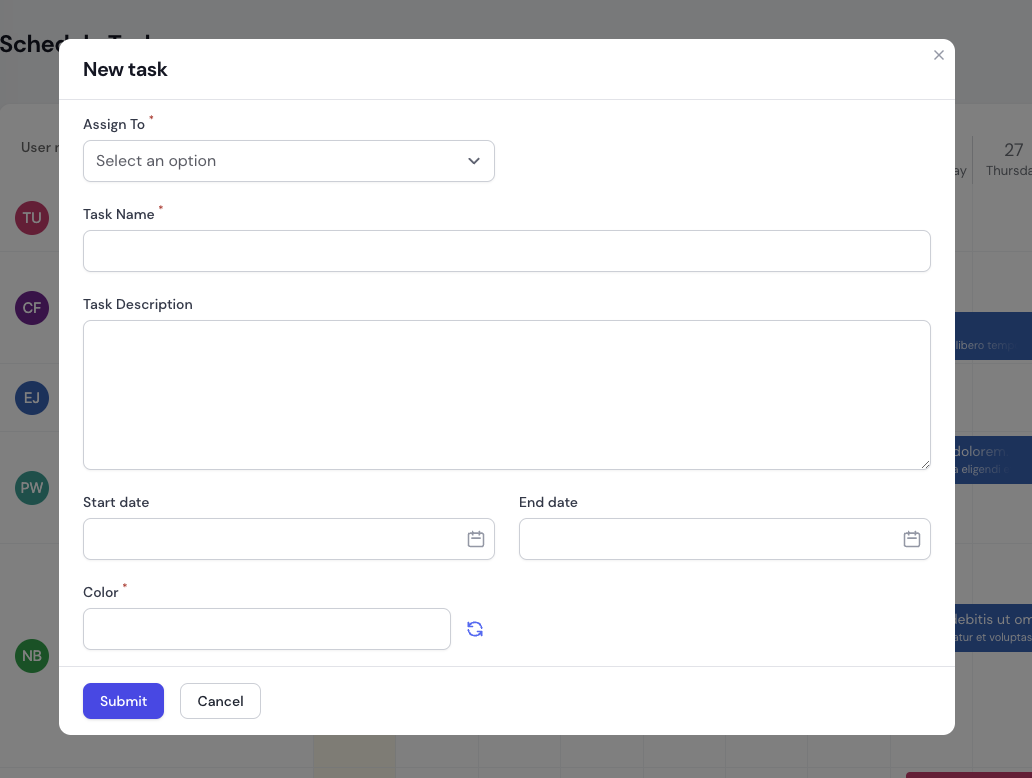Cancel the new task creation
The height and width of the screenshot is (778, 1032).
click(x=220, y=701)
